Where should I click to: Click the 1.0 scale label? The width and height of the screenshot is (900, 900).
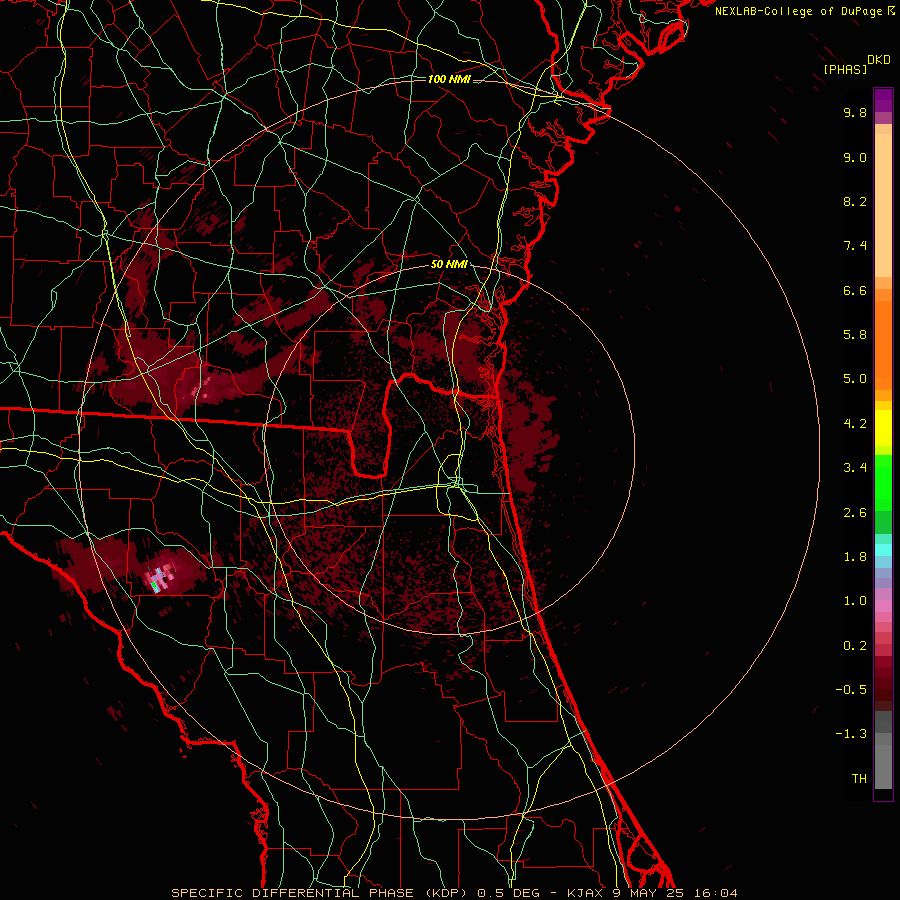pyautogui.click(x=855, y=601)
